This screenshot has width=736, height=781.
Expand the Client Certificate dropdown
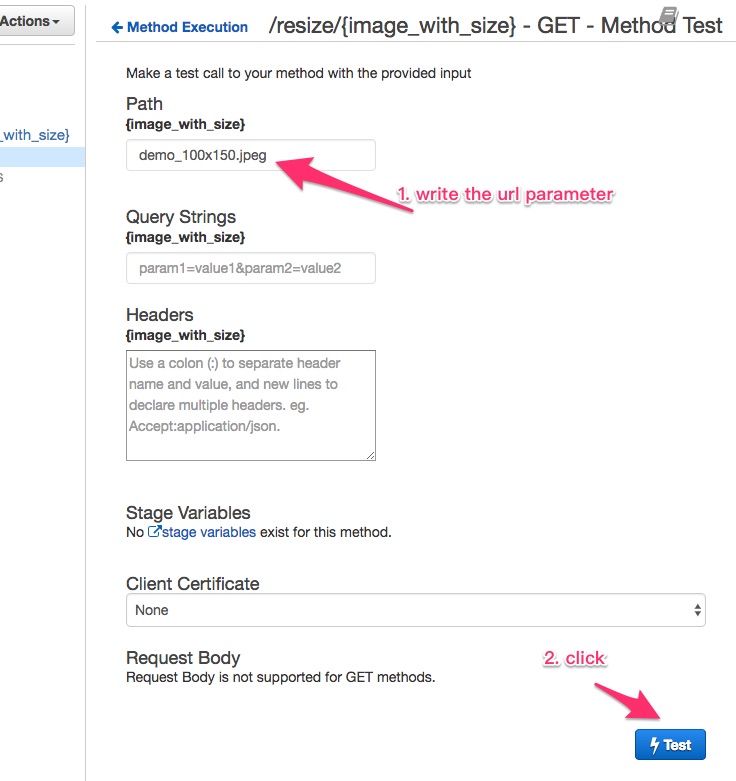(x=415, y=610)
